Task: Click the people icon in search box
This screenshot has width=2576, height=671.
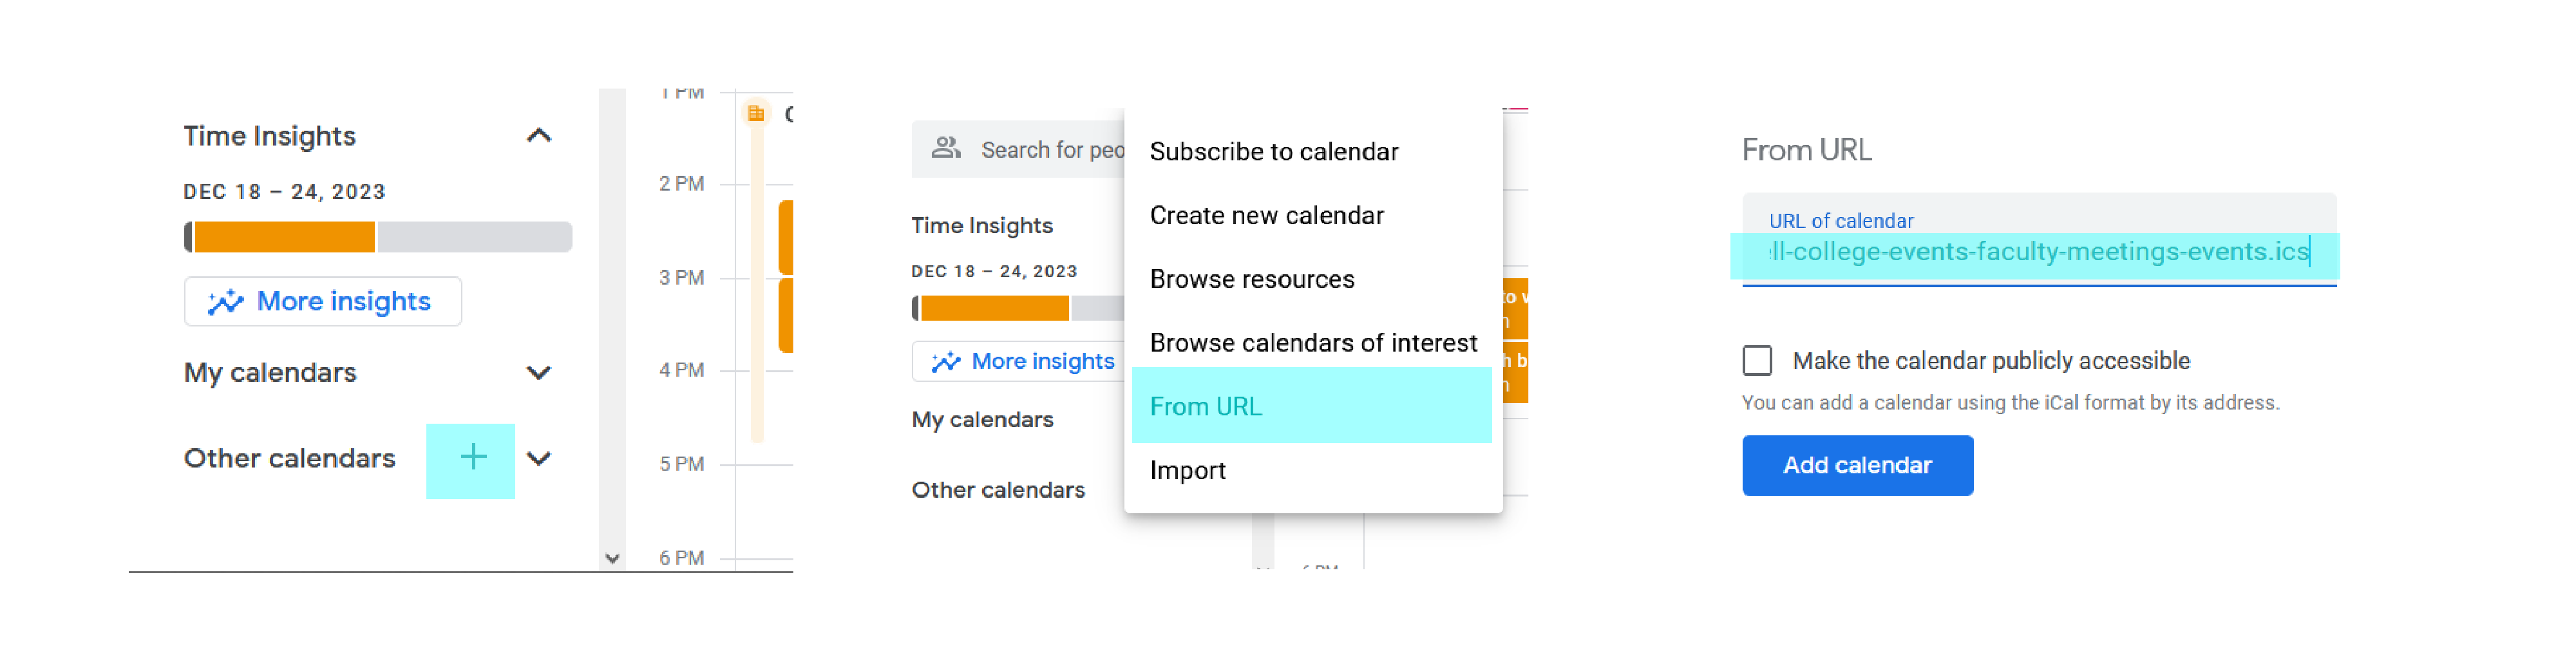Action: [945, 149]
